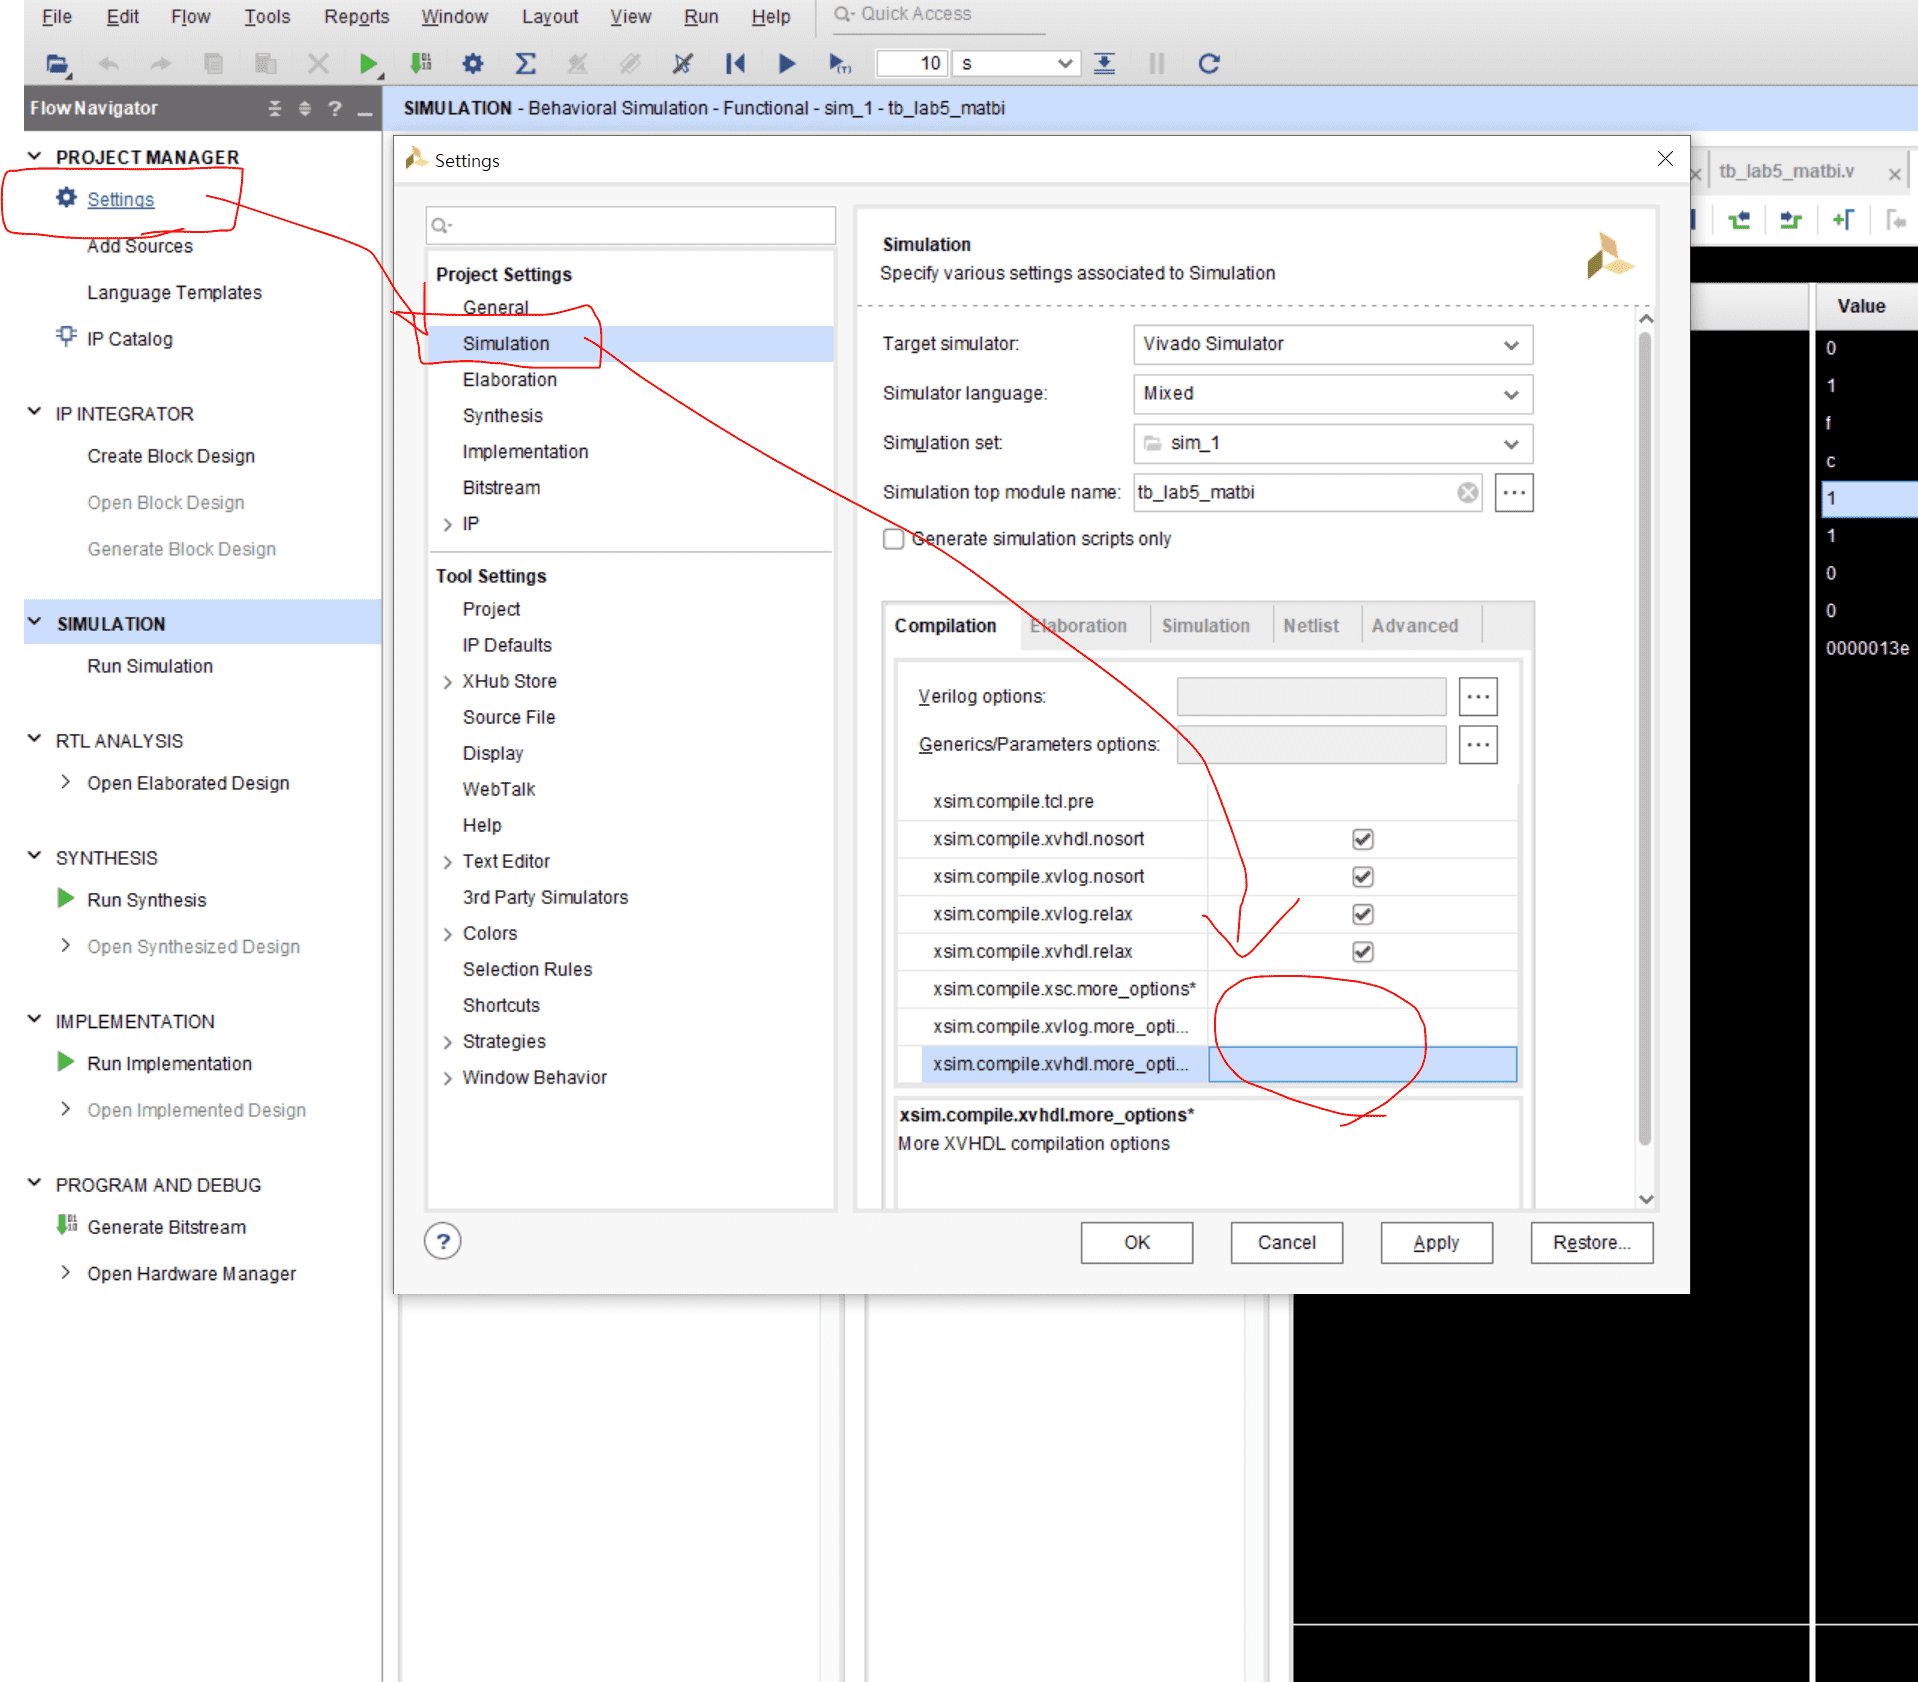Expand the Text Editor tree node
This screenshot has height=1682, width=1918.
(x=447, y=862)
